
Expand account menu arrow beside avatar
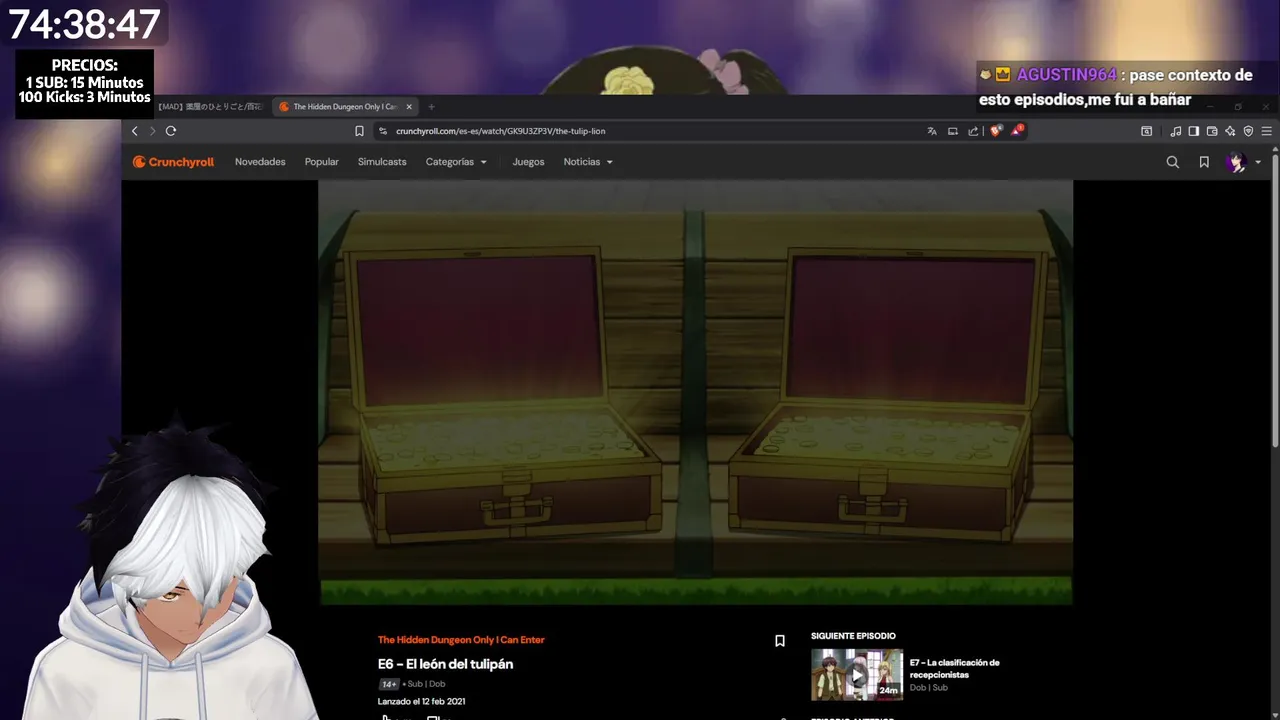[x=1258, y=162]
